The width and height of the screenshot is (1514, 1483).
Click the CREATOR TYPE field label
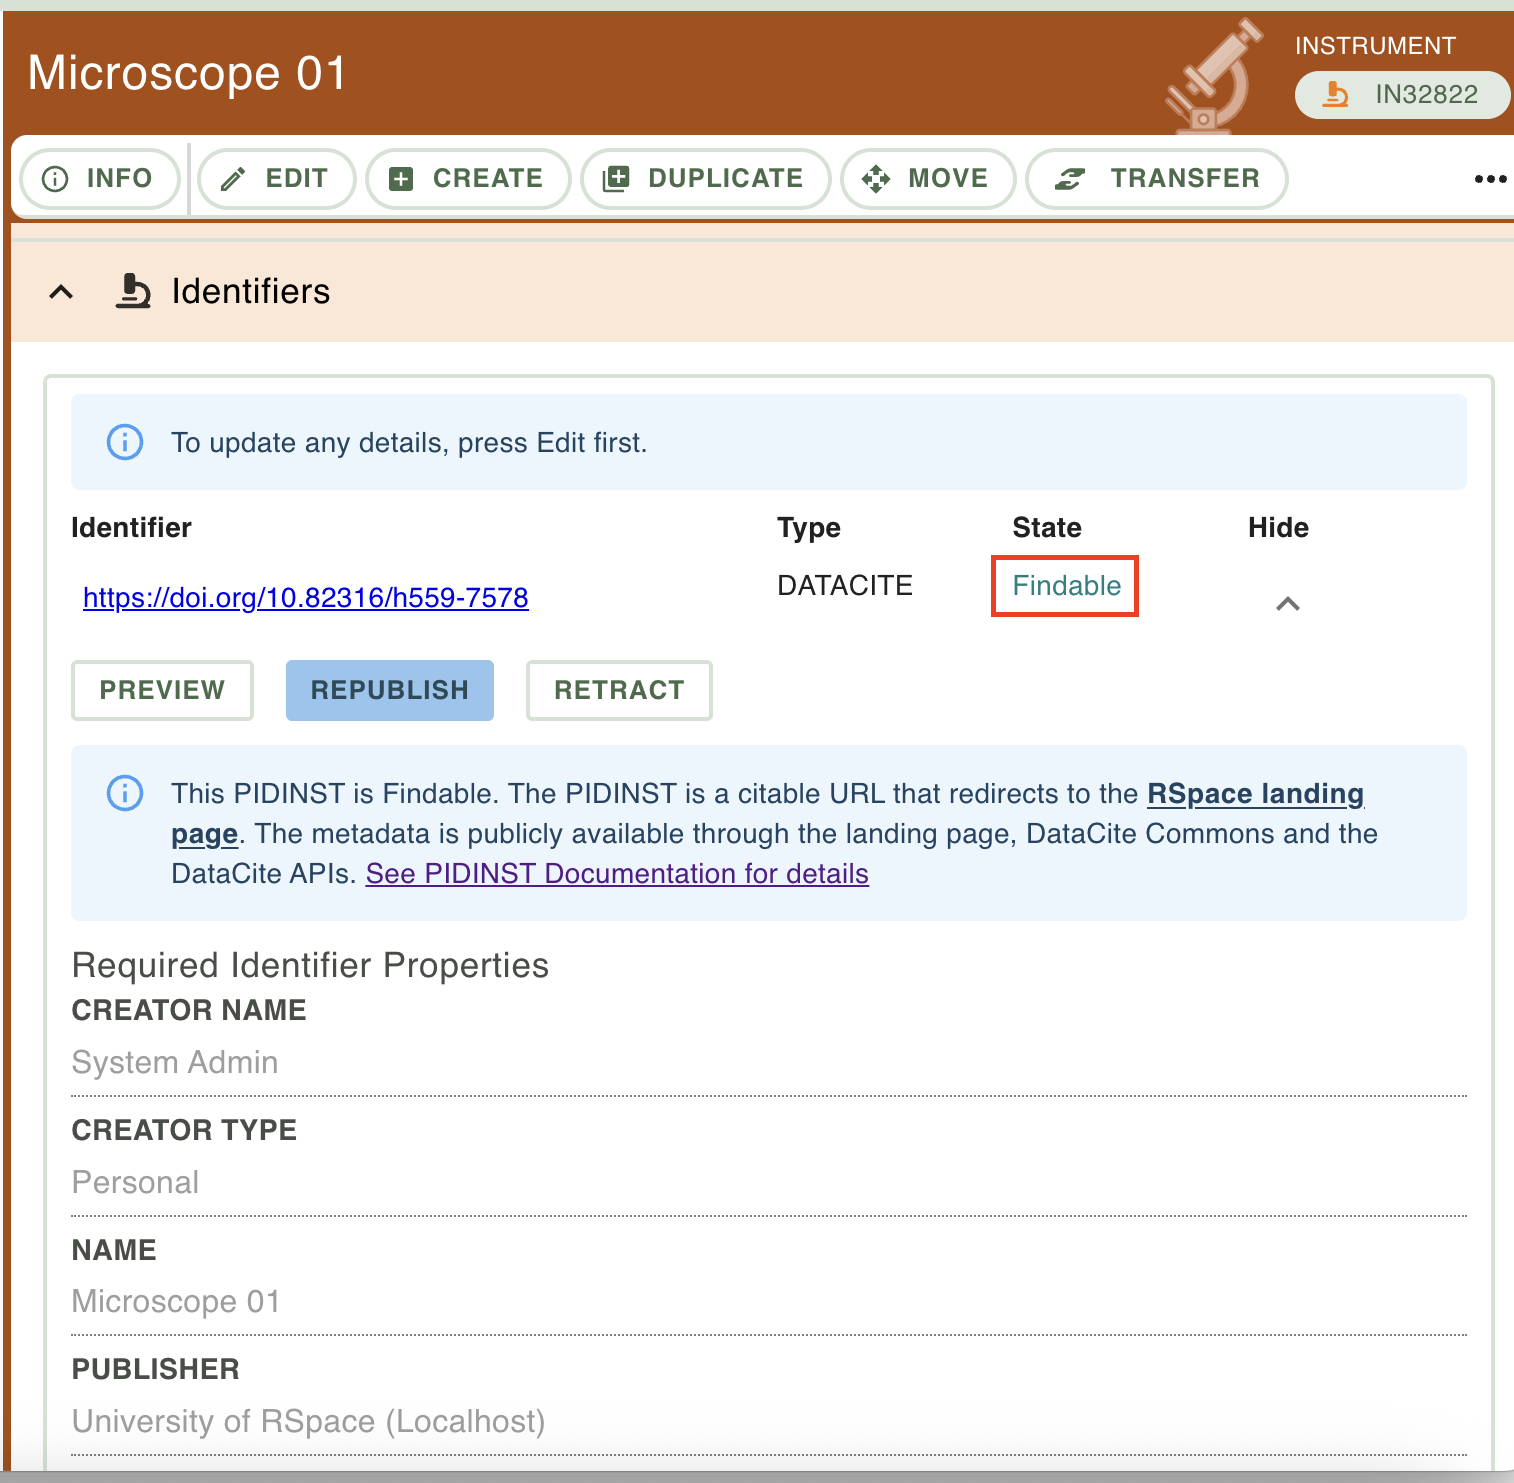tap(184, 1130)
